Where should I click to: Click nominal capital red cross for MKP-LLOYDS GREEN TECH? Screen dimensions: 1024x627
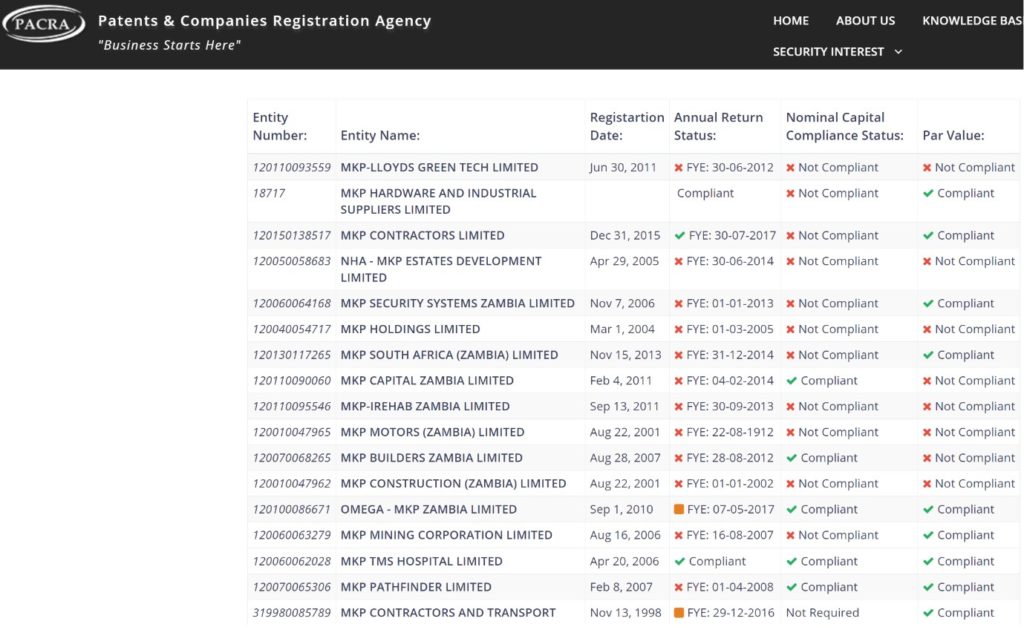point(790,168)
